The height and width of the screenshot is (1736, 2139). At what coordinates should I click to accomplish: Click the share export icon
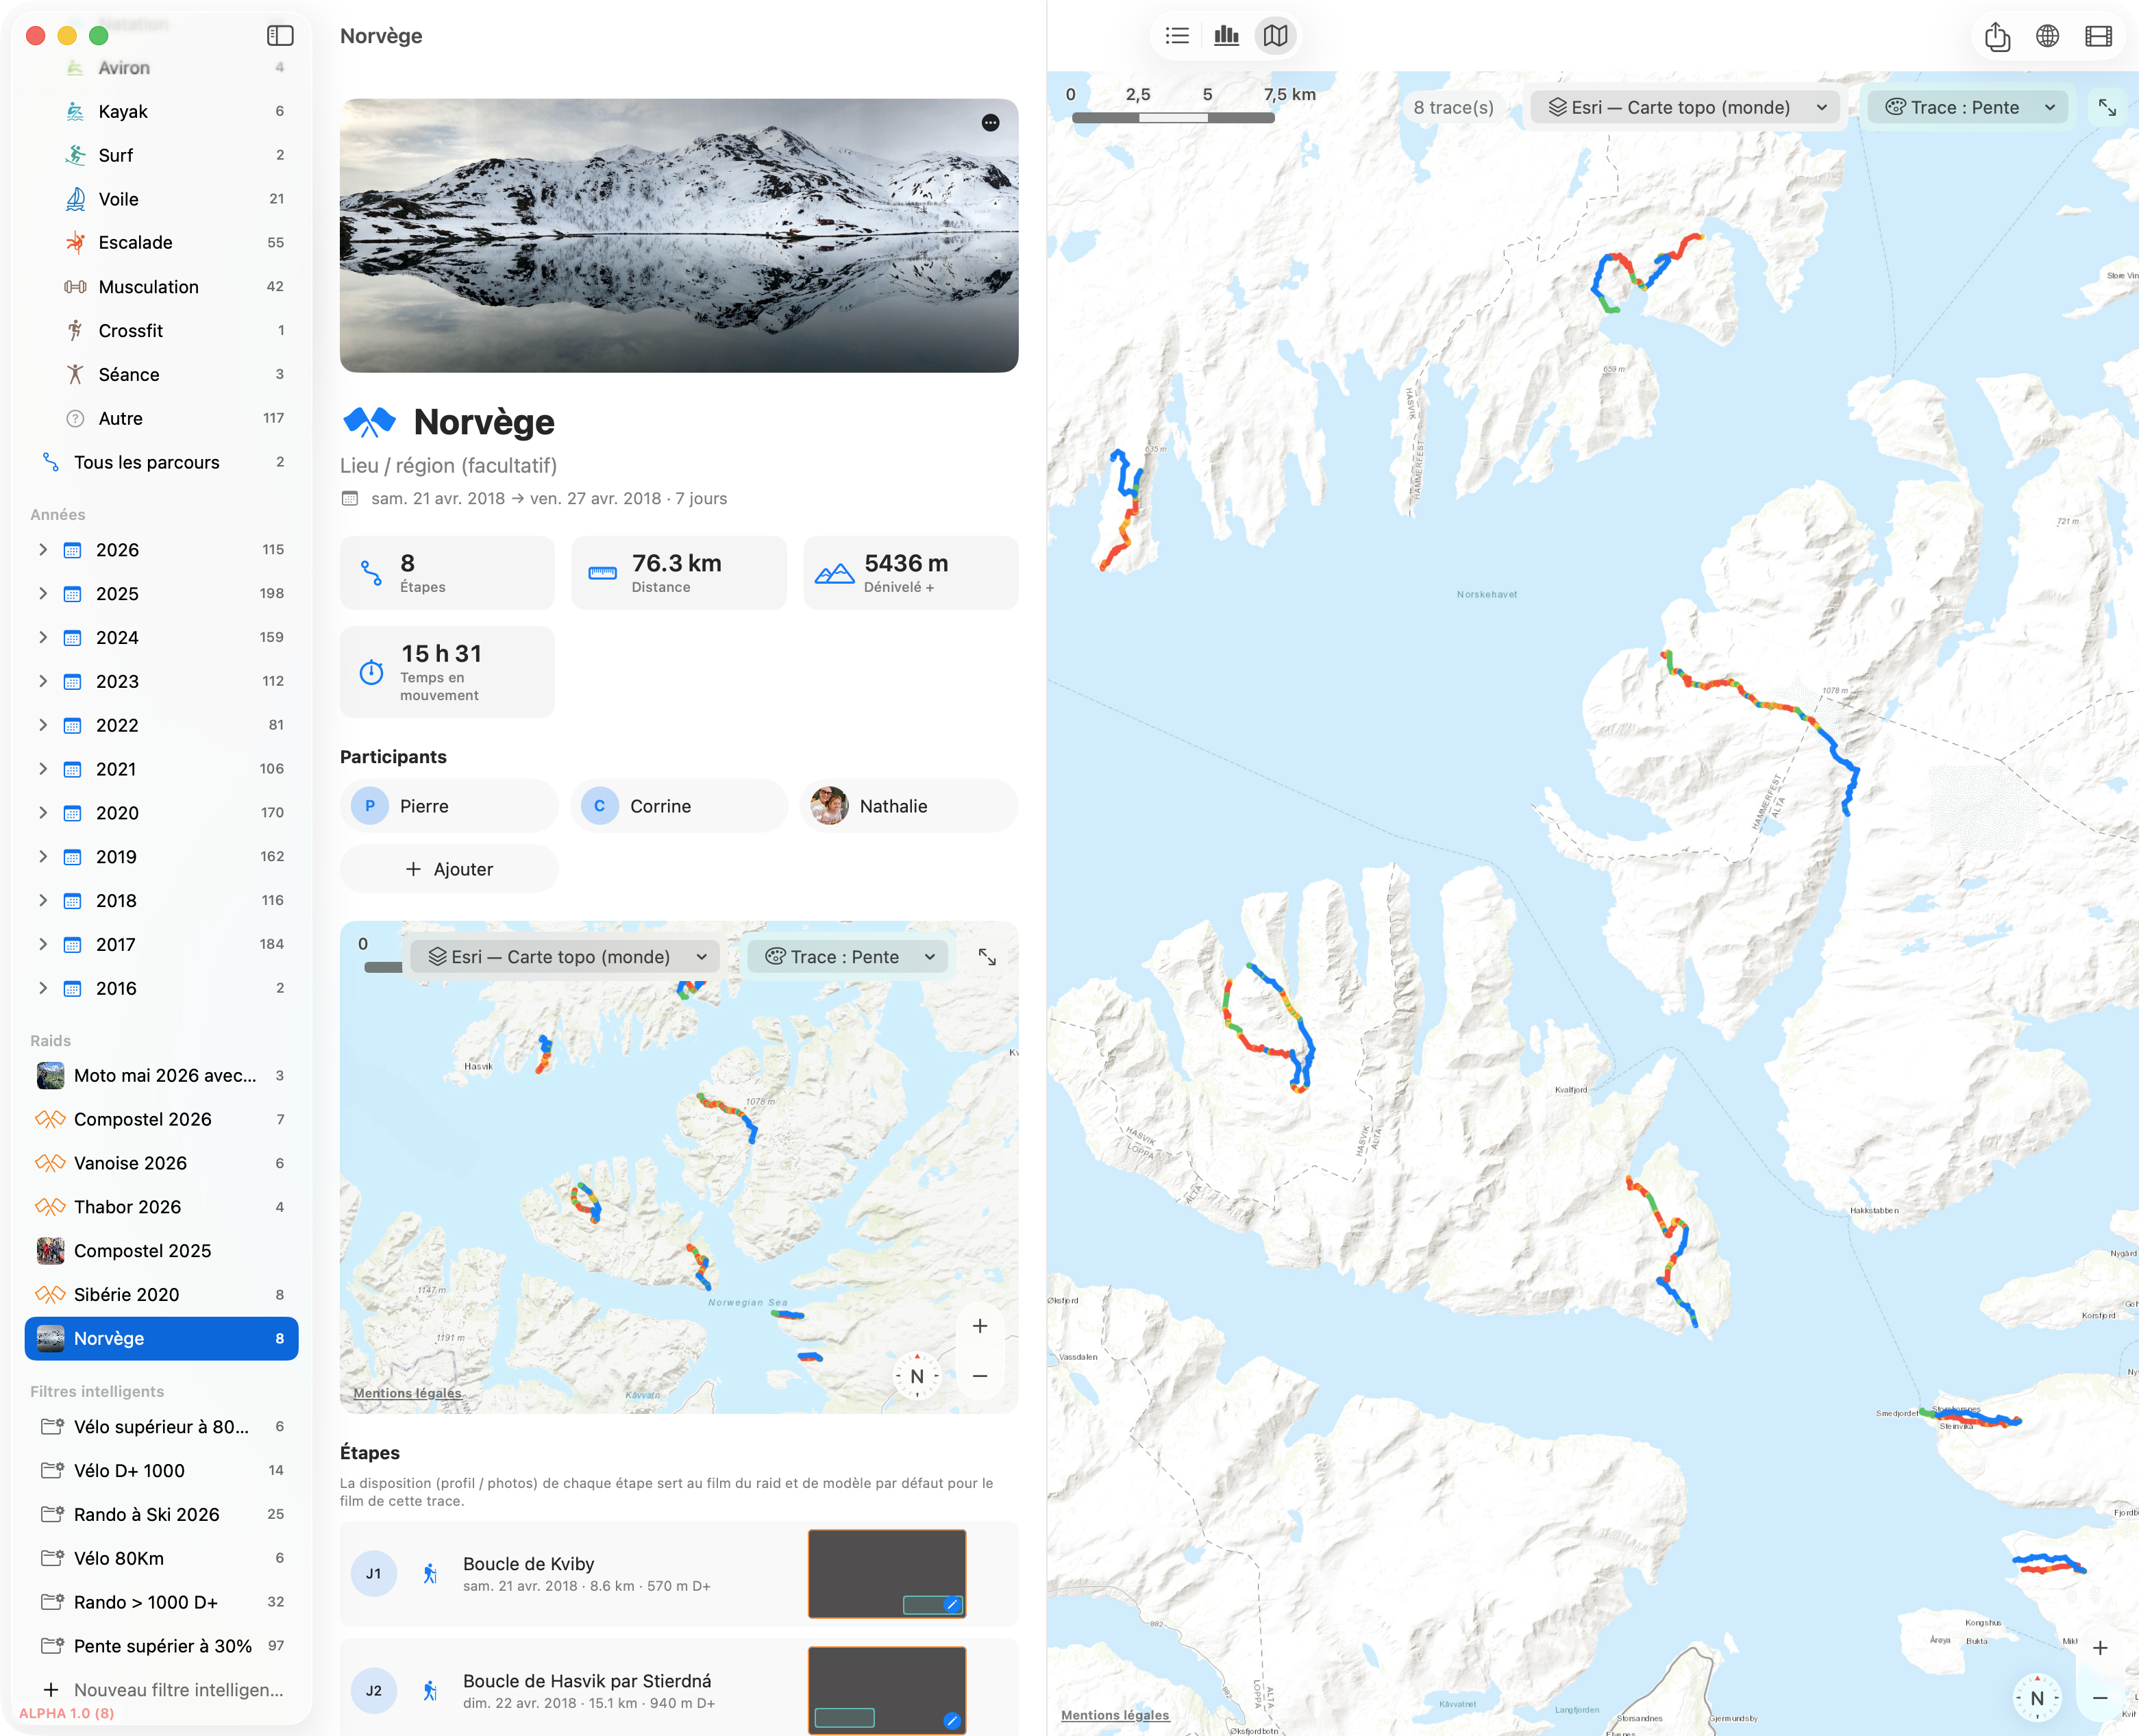pyautogui.click(x=1997, y=36)
